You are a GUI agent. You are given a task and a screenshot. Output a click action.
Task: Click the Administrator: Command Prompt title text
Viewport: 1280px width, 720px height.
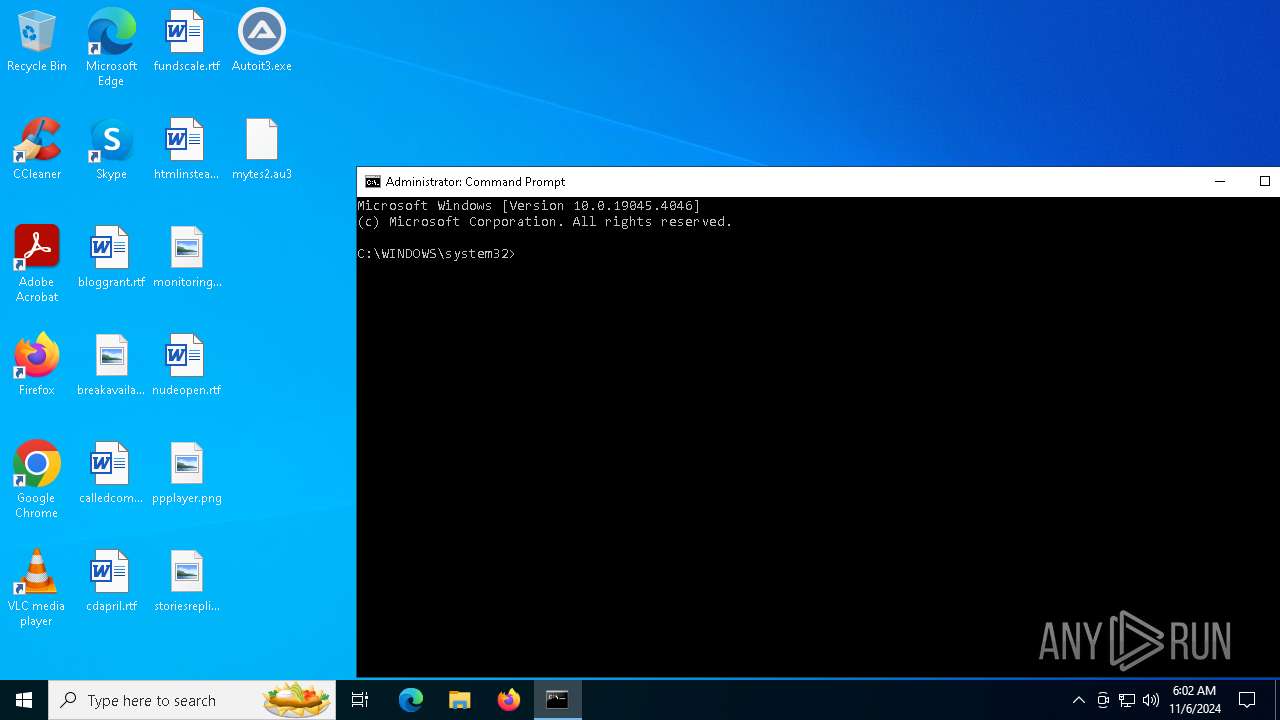475,182
